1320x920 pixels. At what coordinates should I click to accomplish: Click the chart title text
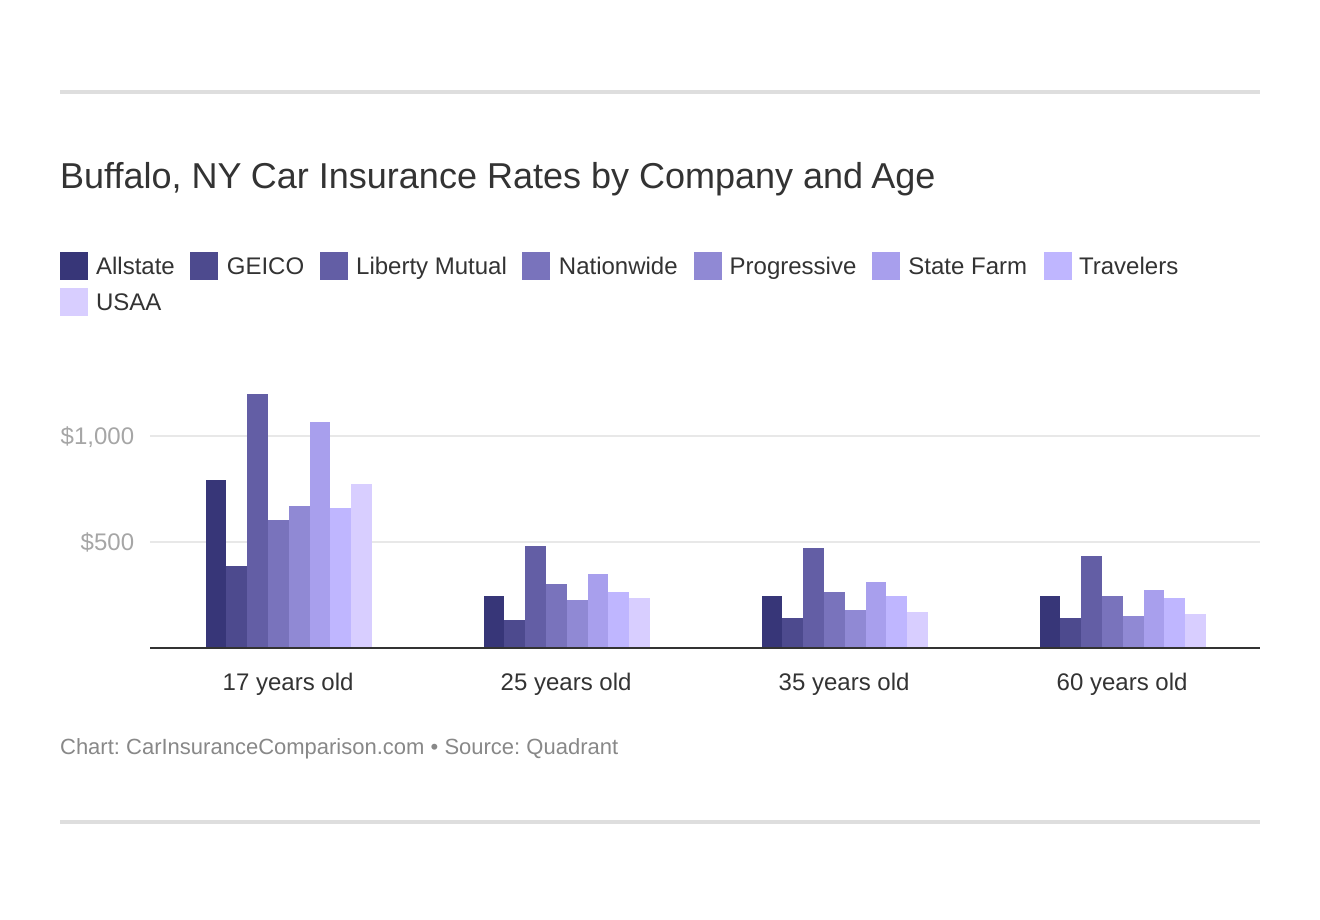tap(497, 176)
